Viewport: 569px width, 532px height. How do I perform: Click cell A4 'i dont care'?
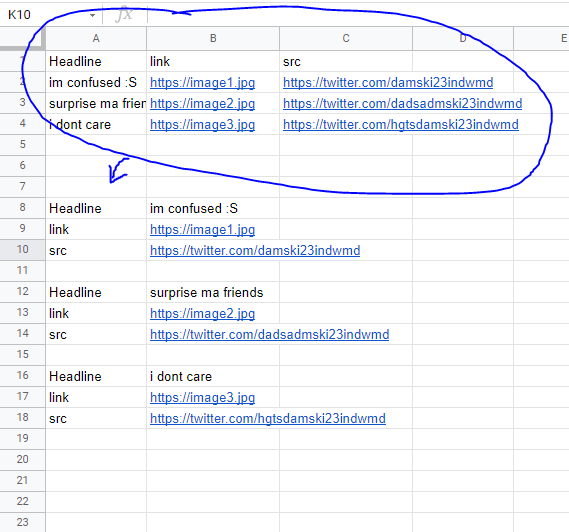click(96, 124)
